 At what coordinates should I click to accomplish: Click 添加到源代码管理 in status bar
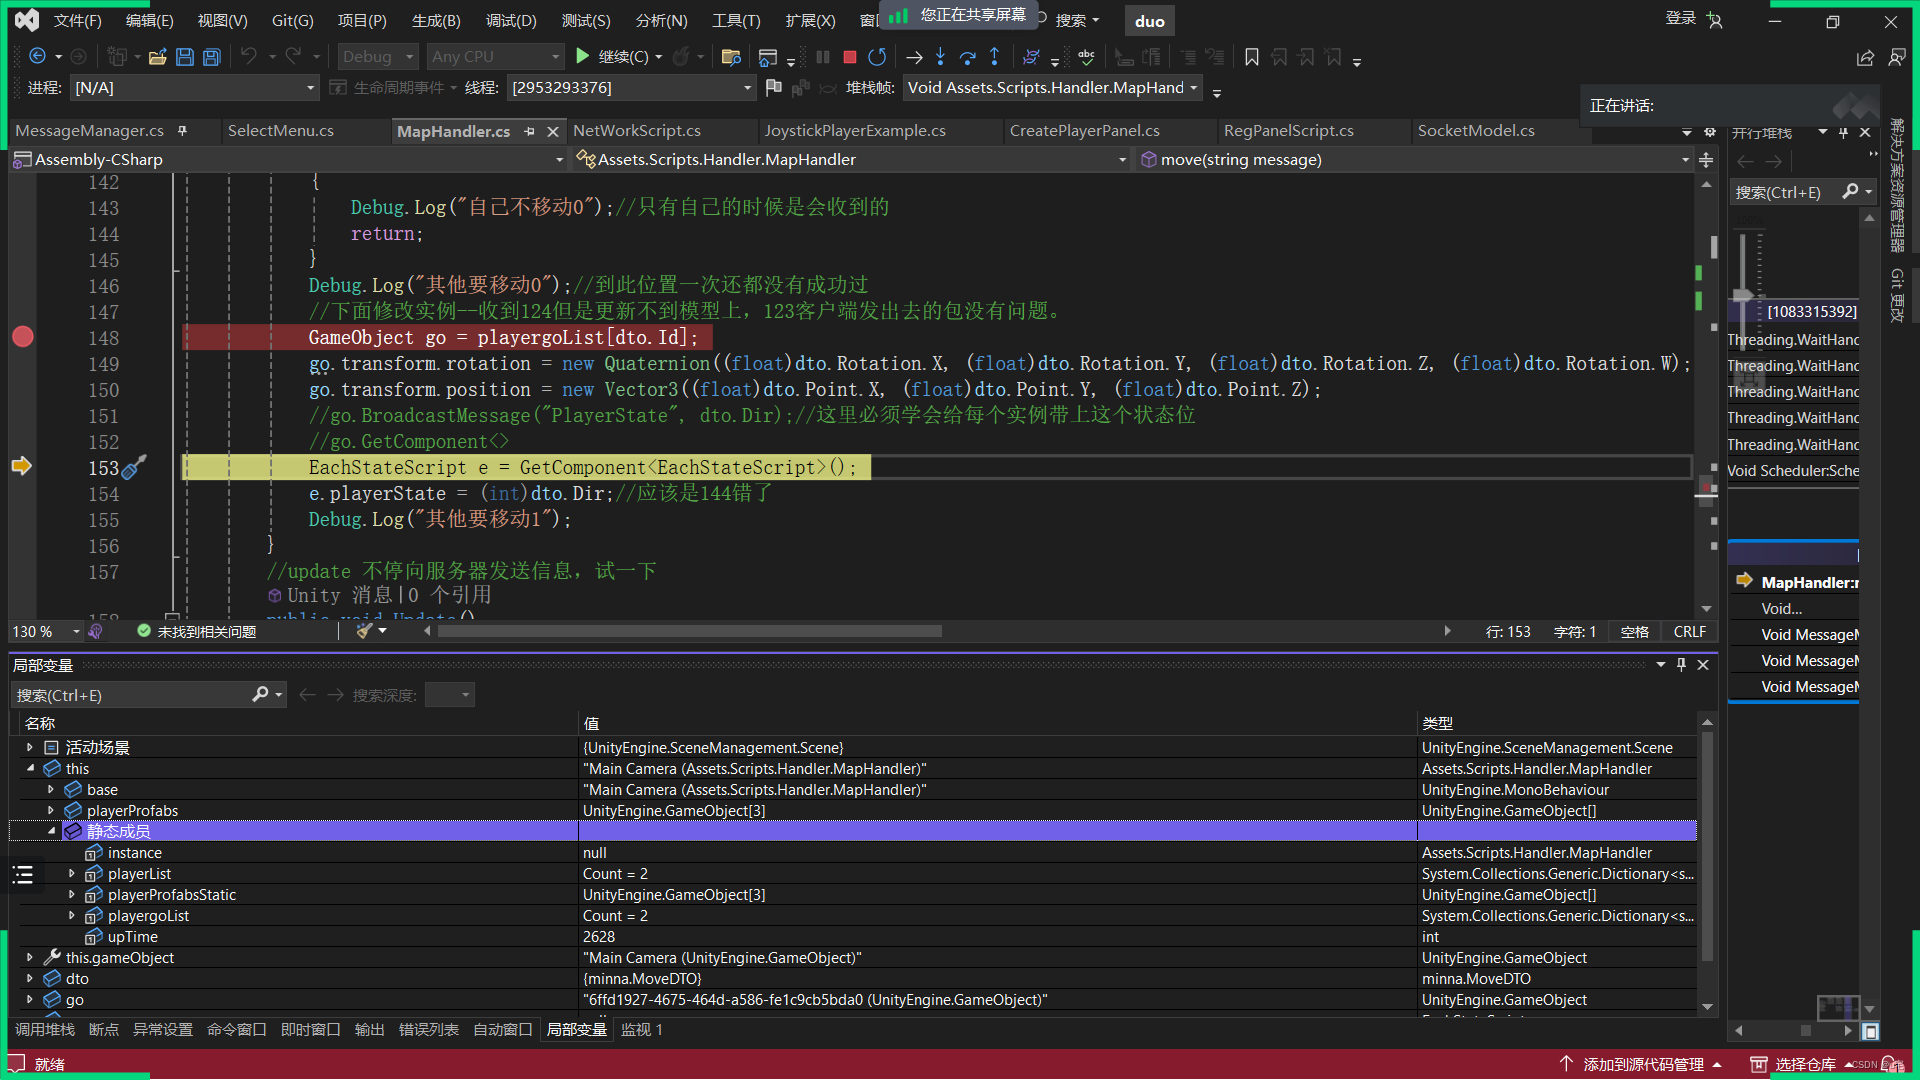tap(1642, 1064)
